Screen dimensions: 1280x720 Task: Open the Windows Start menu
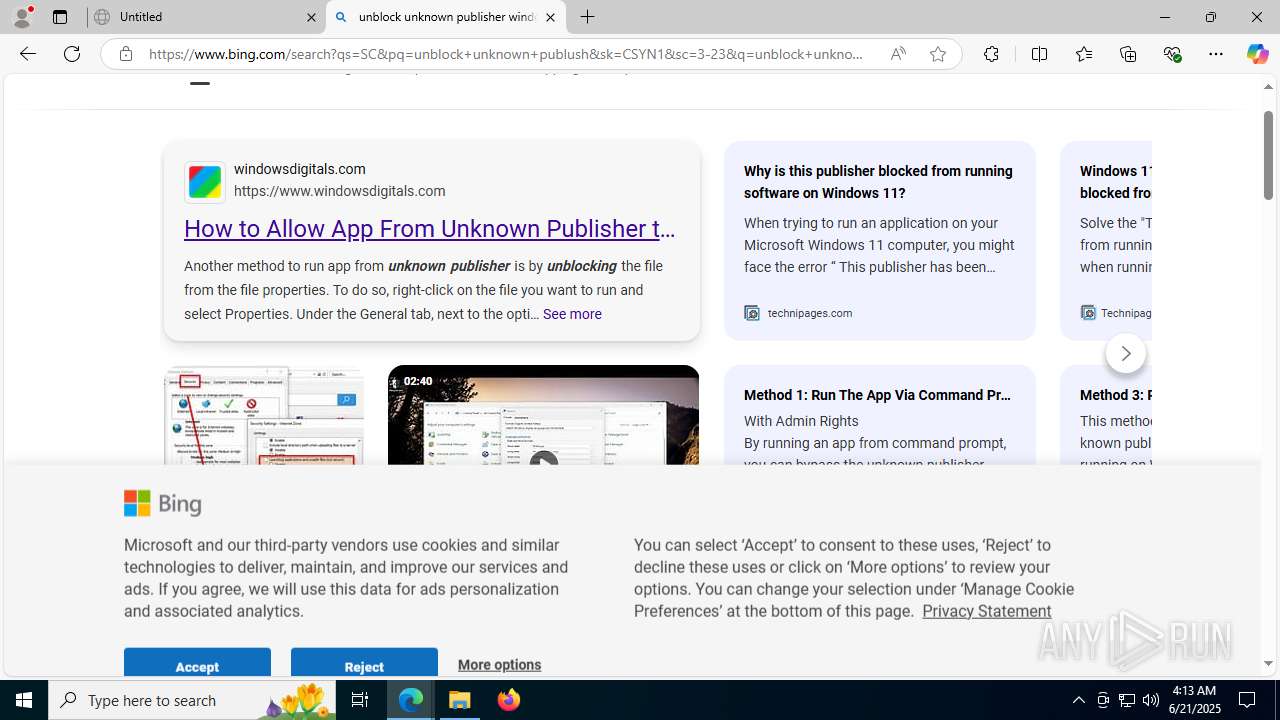pos(24,700)
